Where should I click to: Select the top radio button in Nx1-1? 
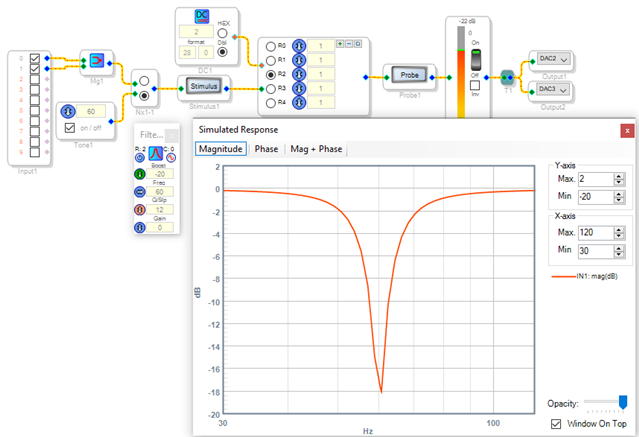coord(144,81)
